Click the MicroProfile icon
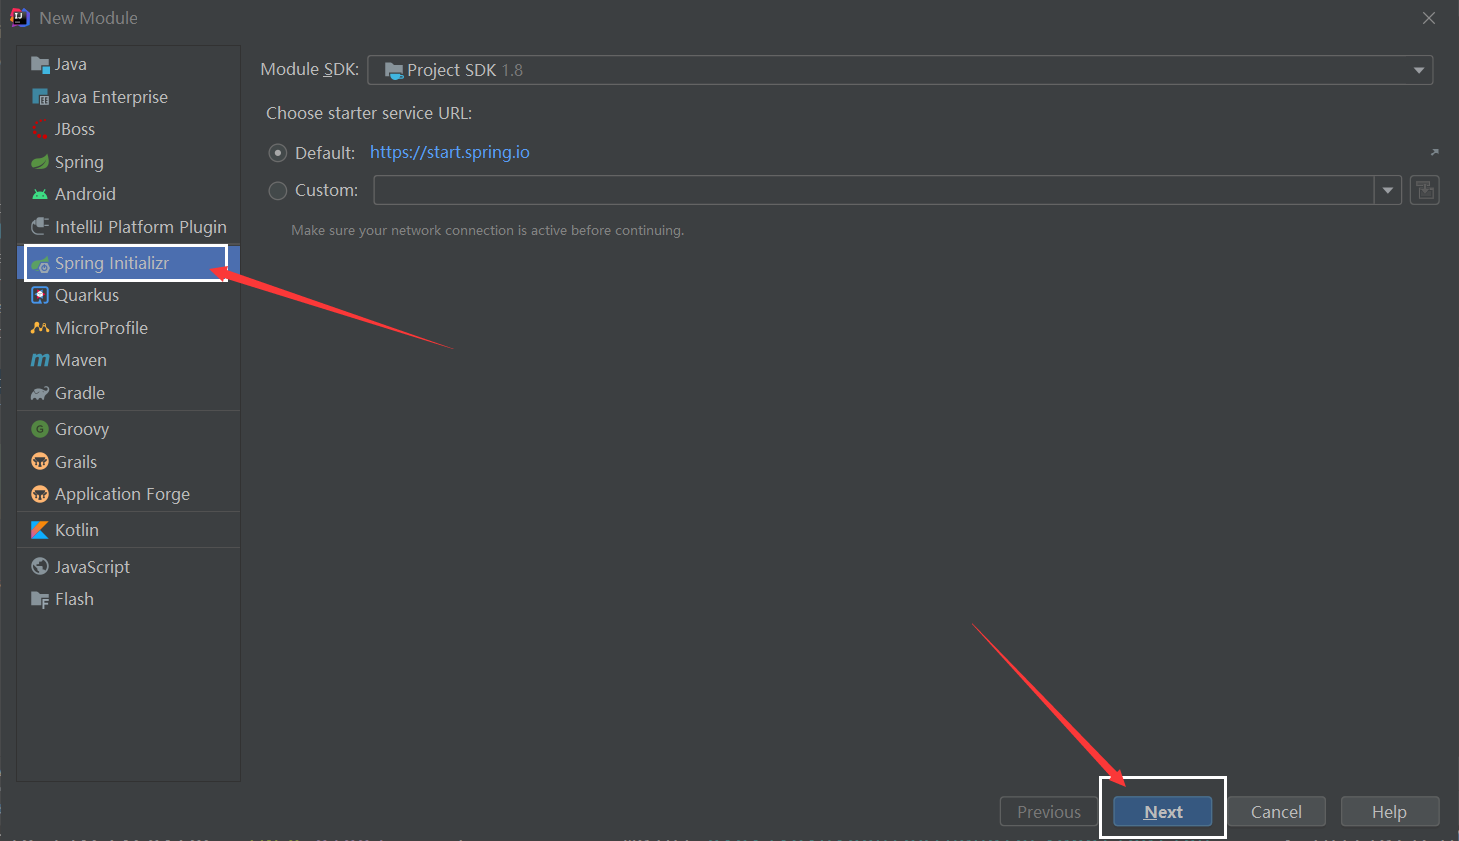1459x841 pixels. click(40, 328)
